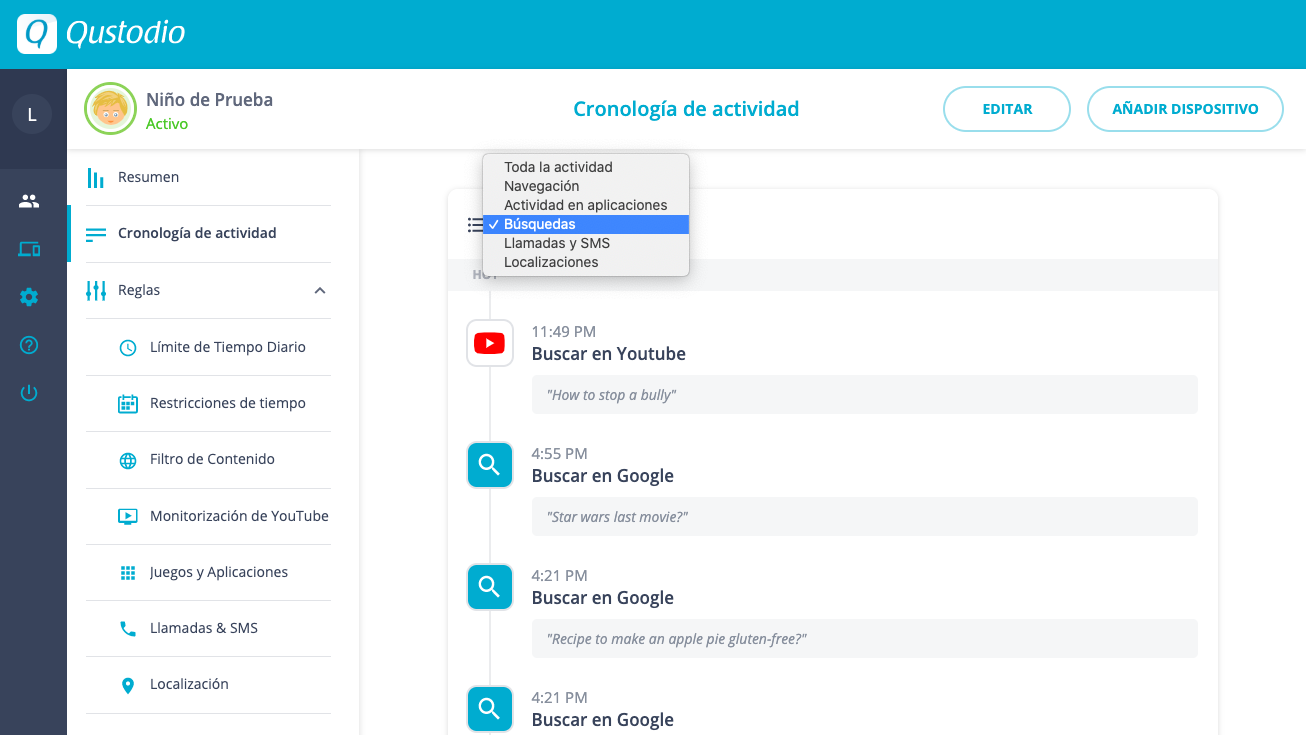Click Niño de Prueba child avatar
1306x735 pixels.
point(110,109)
